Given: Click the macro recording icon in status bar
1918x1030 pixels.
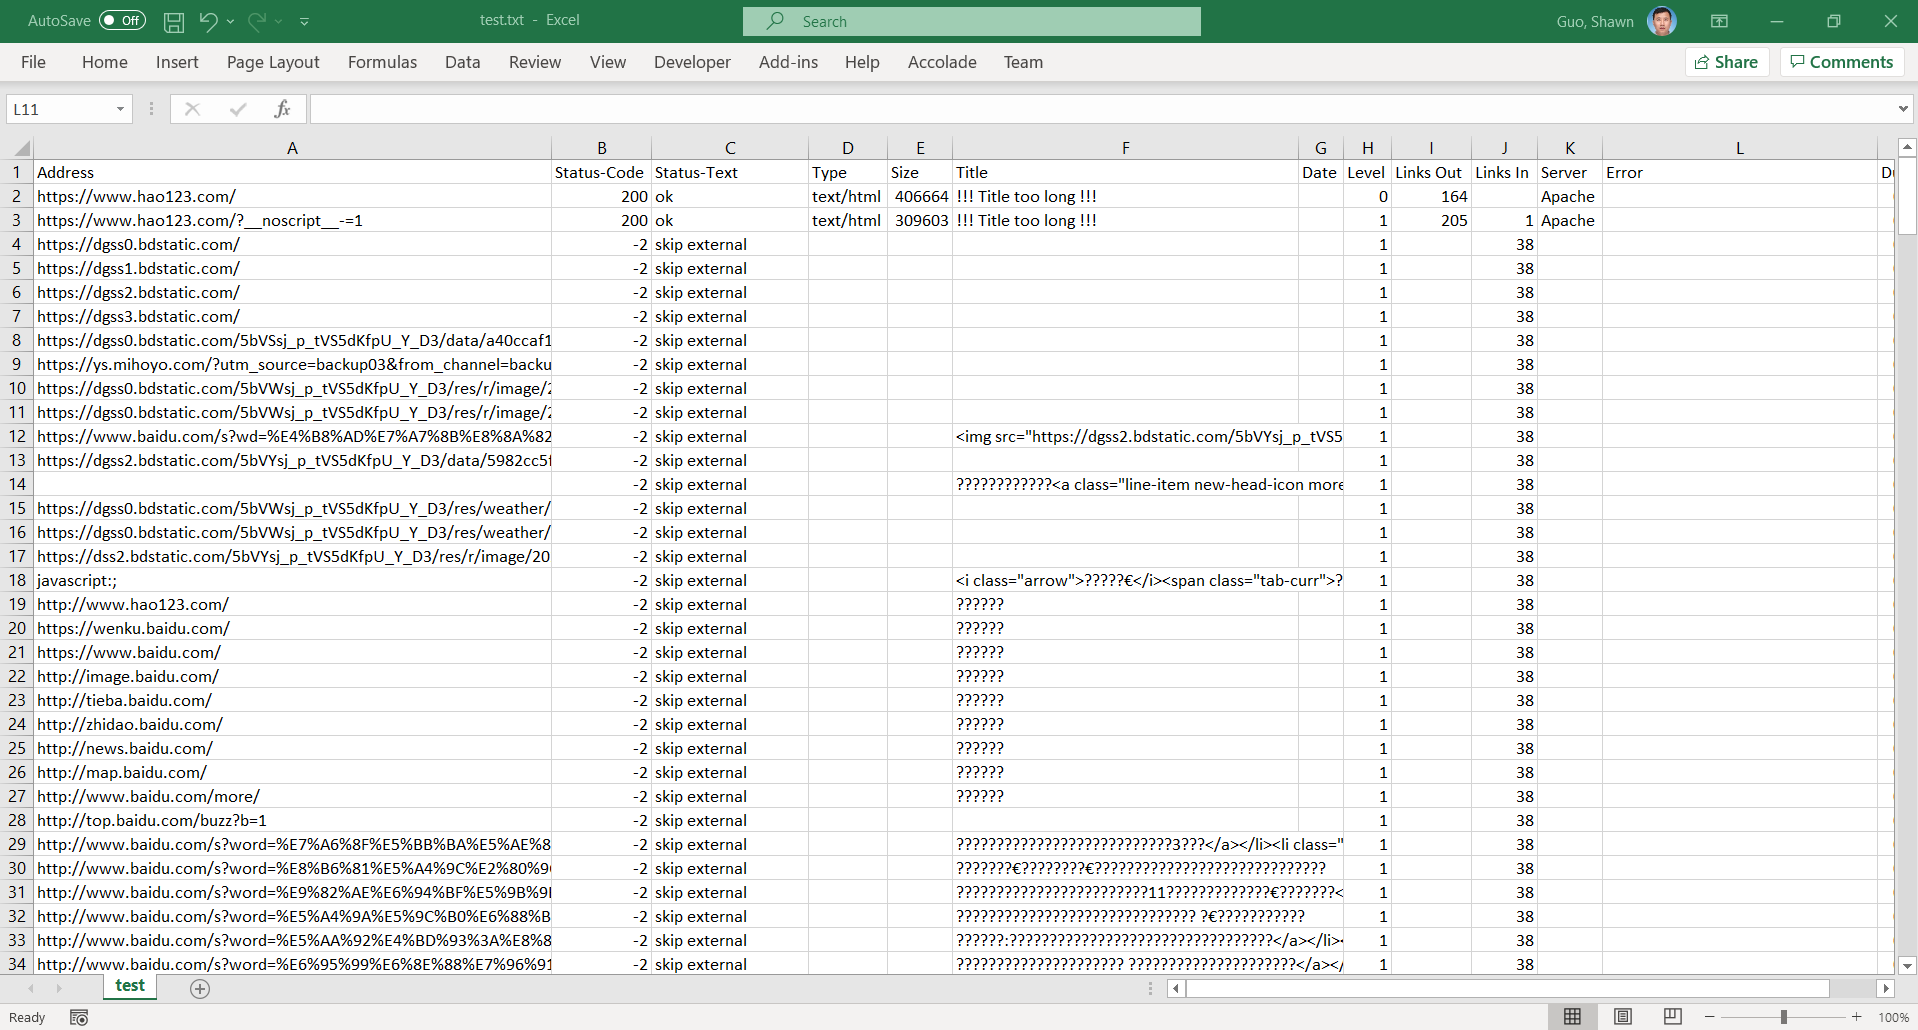Looking at the screenshot, I should coord(79,1018).
